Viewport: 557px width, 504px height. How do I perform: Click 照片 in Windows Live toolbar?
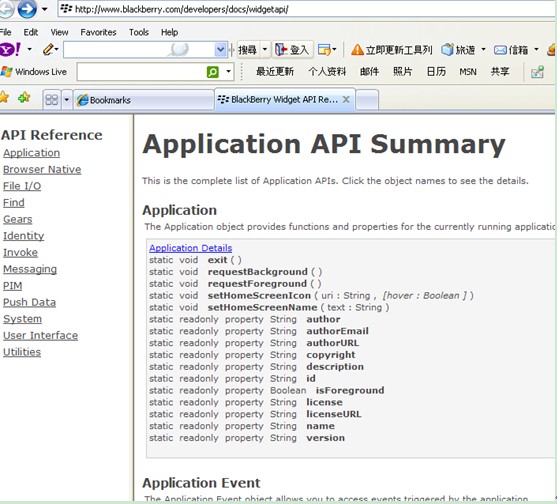[x=402, y=72]
